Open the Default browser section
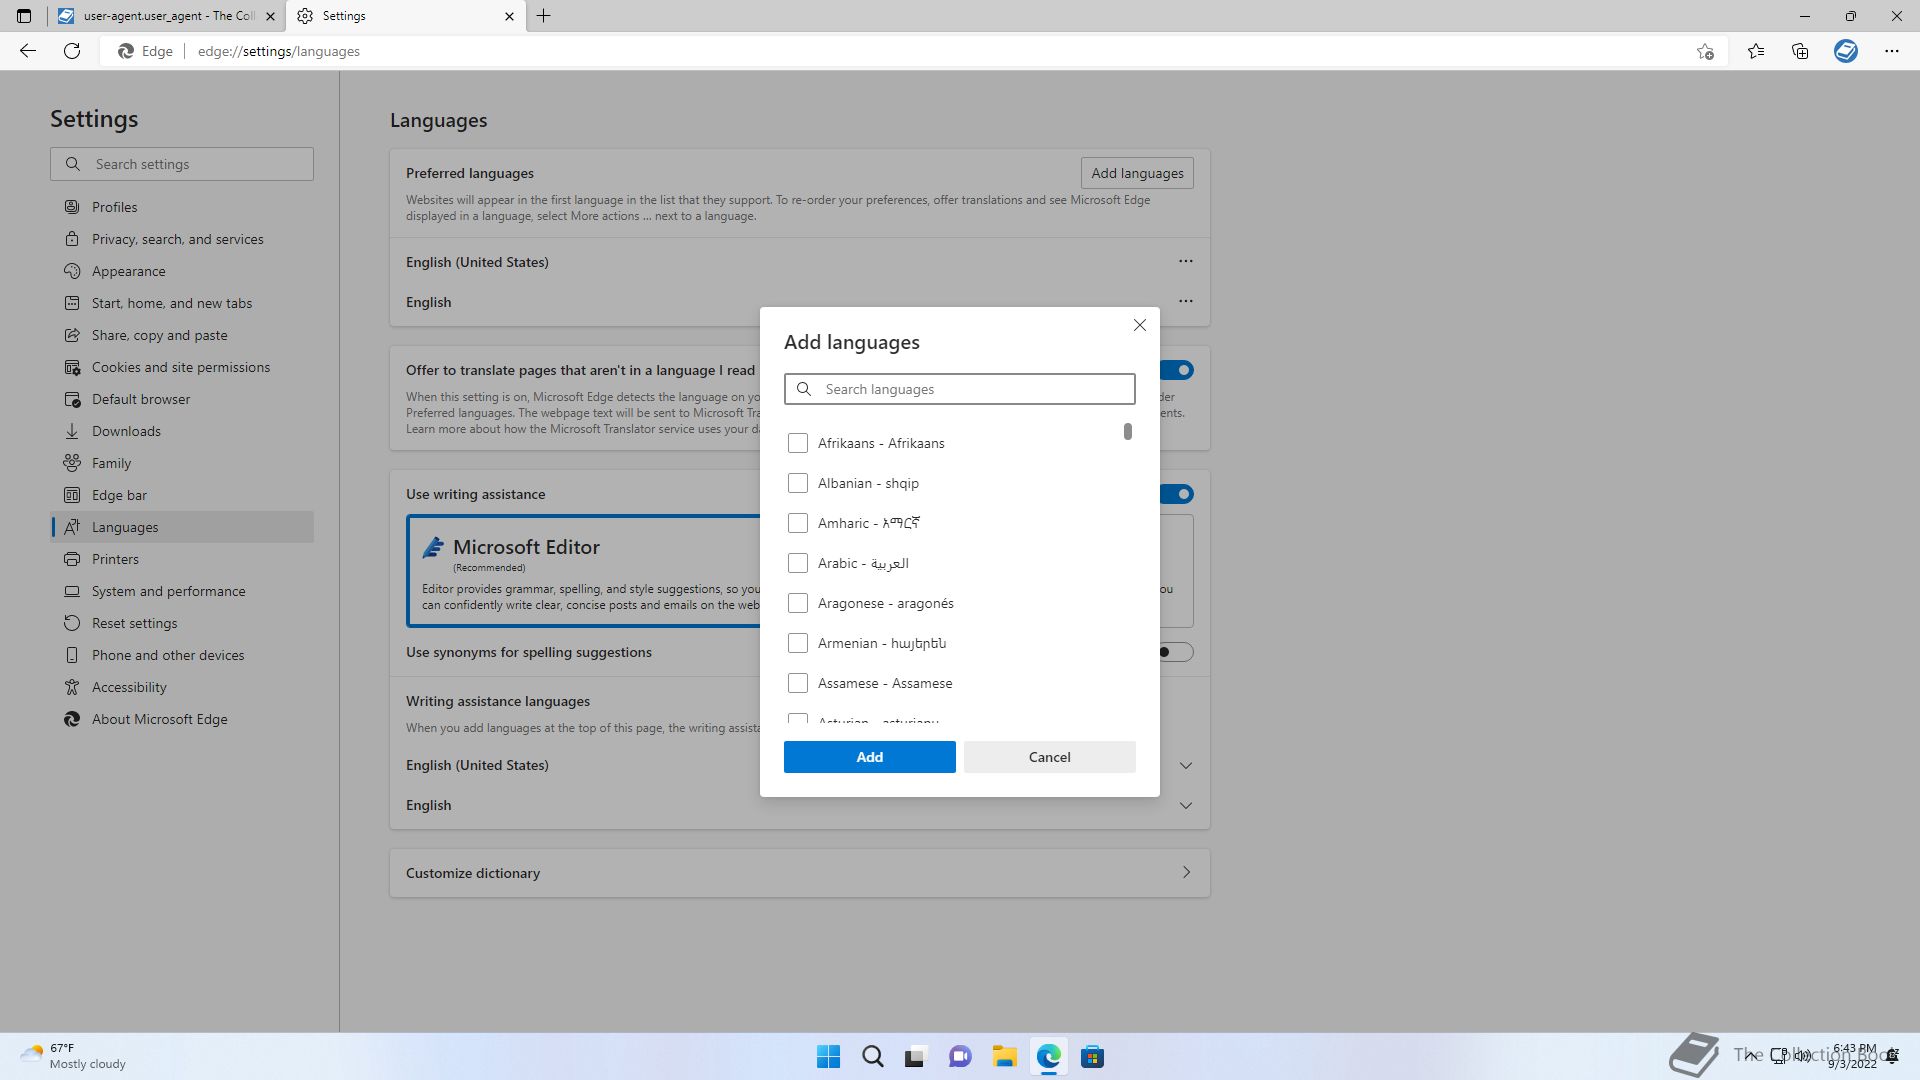This screenshot has height=1080, width=1920. (182, 399)
